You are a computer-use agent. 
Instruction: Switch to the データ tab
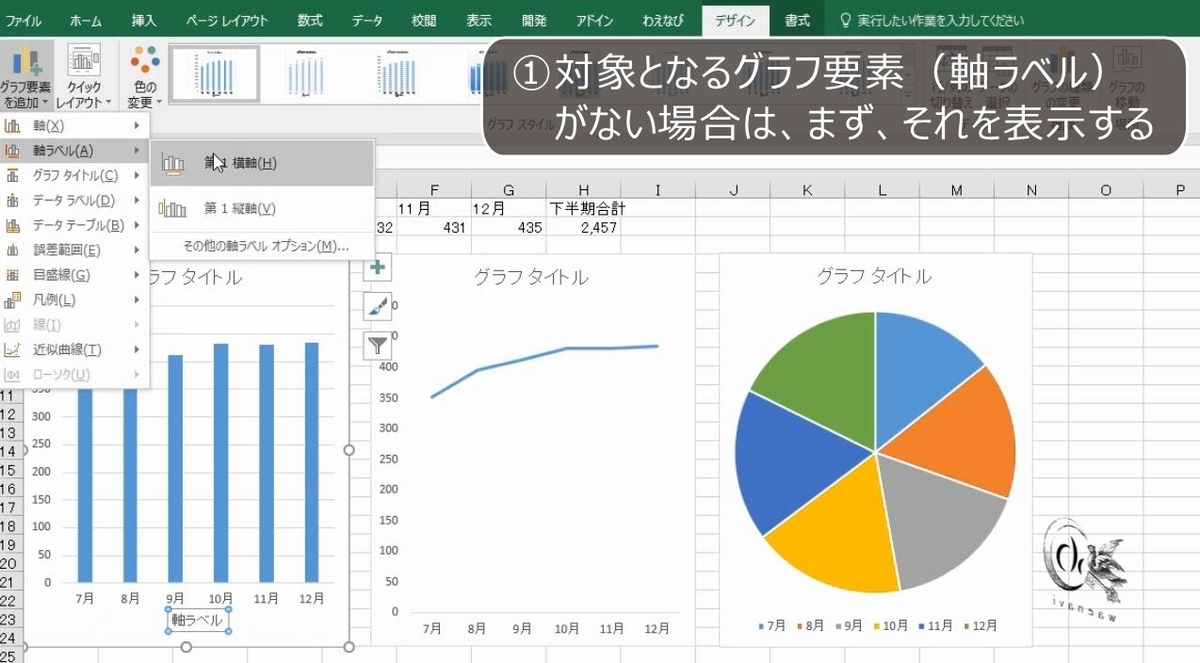367,20
